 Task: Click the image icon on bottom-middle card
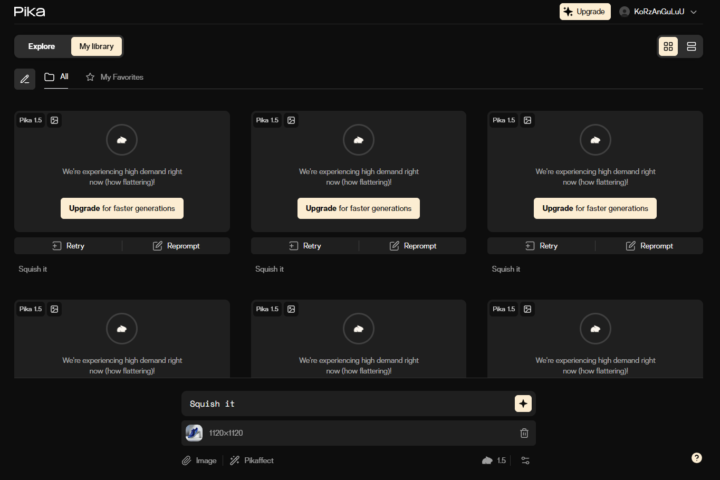point(291,309)
